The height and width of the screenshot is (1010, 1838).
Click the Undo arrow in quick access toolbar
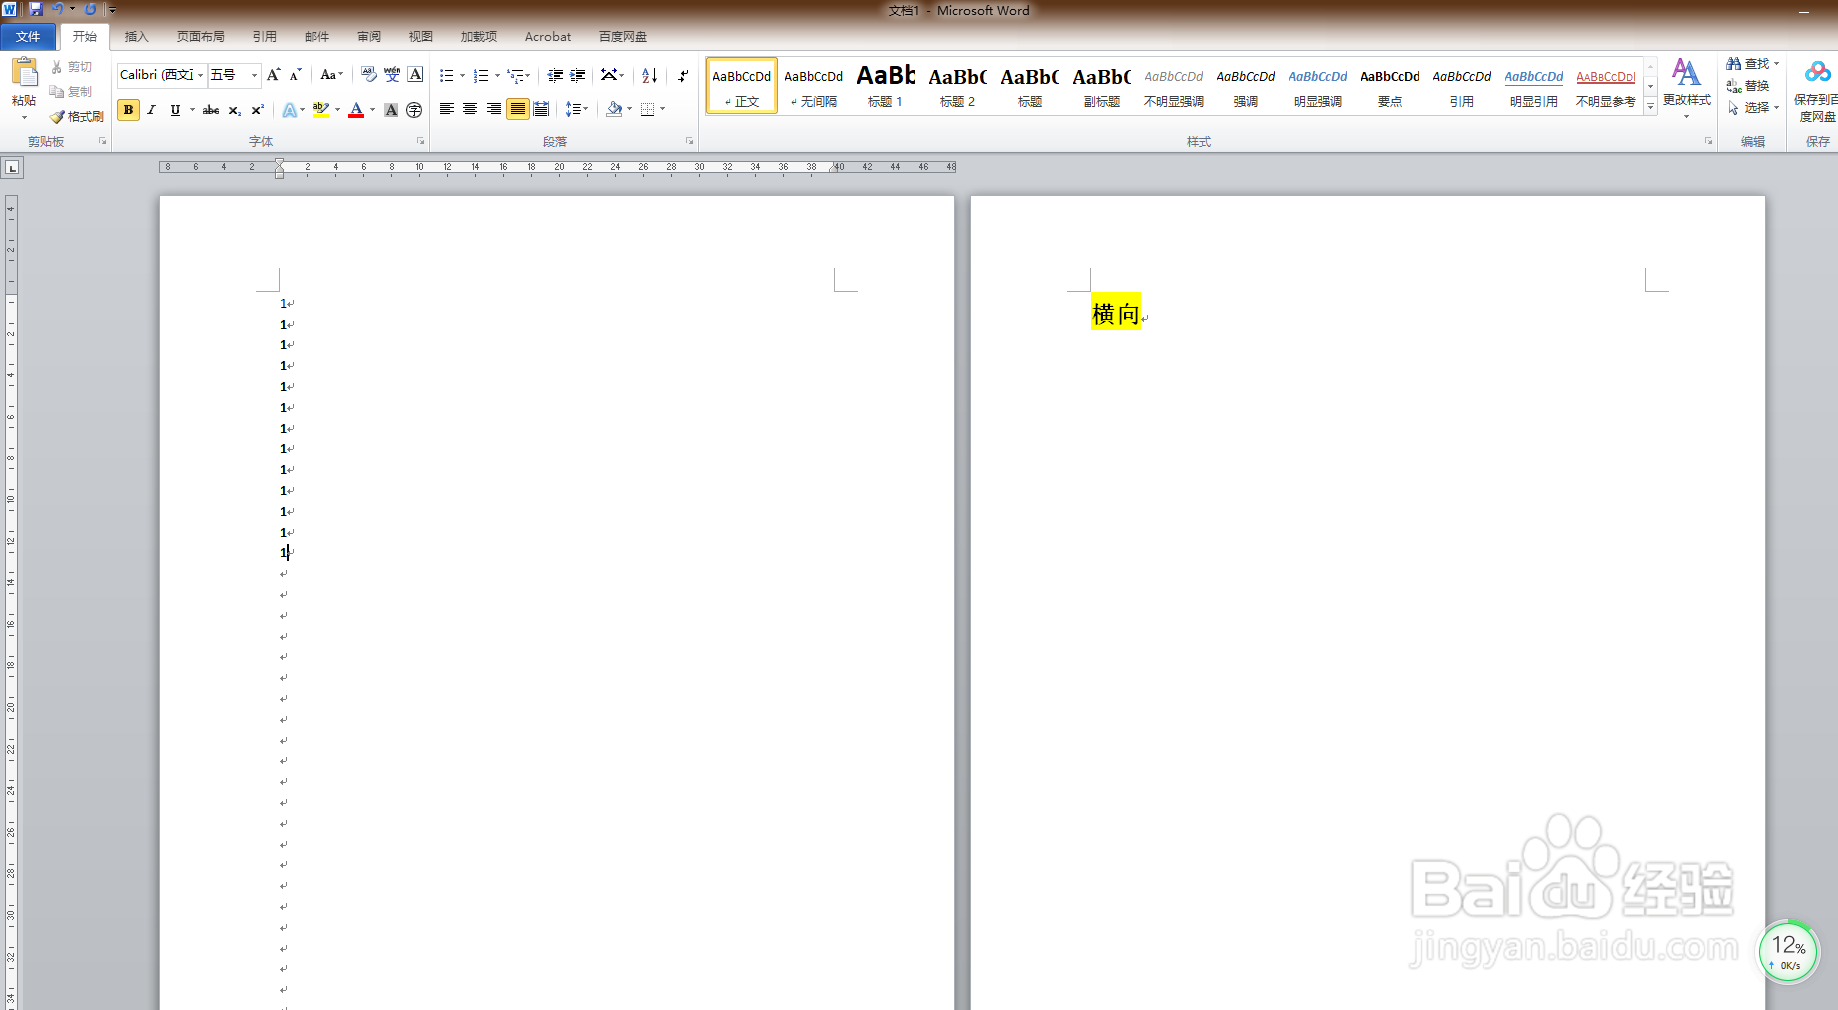pyautogui.click(x=58, y=9)
